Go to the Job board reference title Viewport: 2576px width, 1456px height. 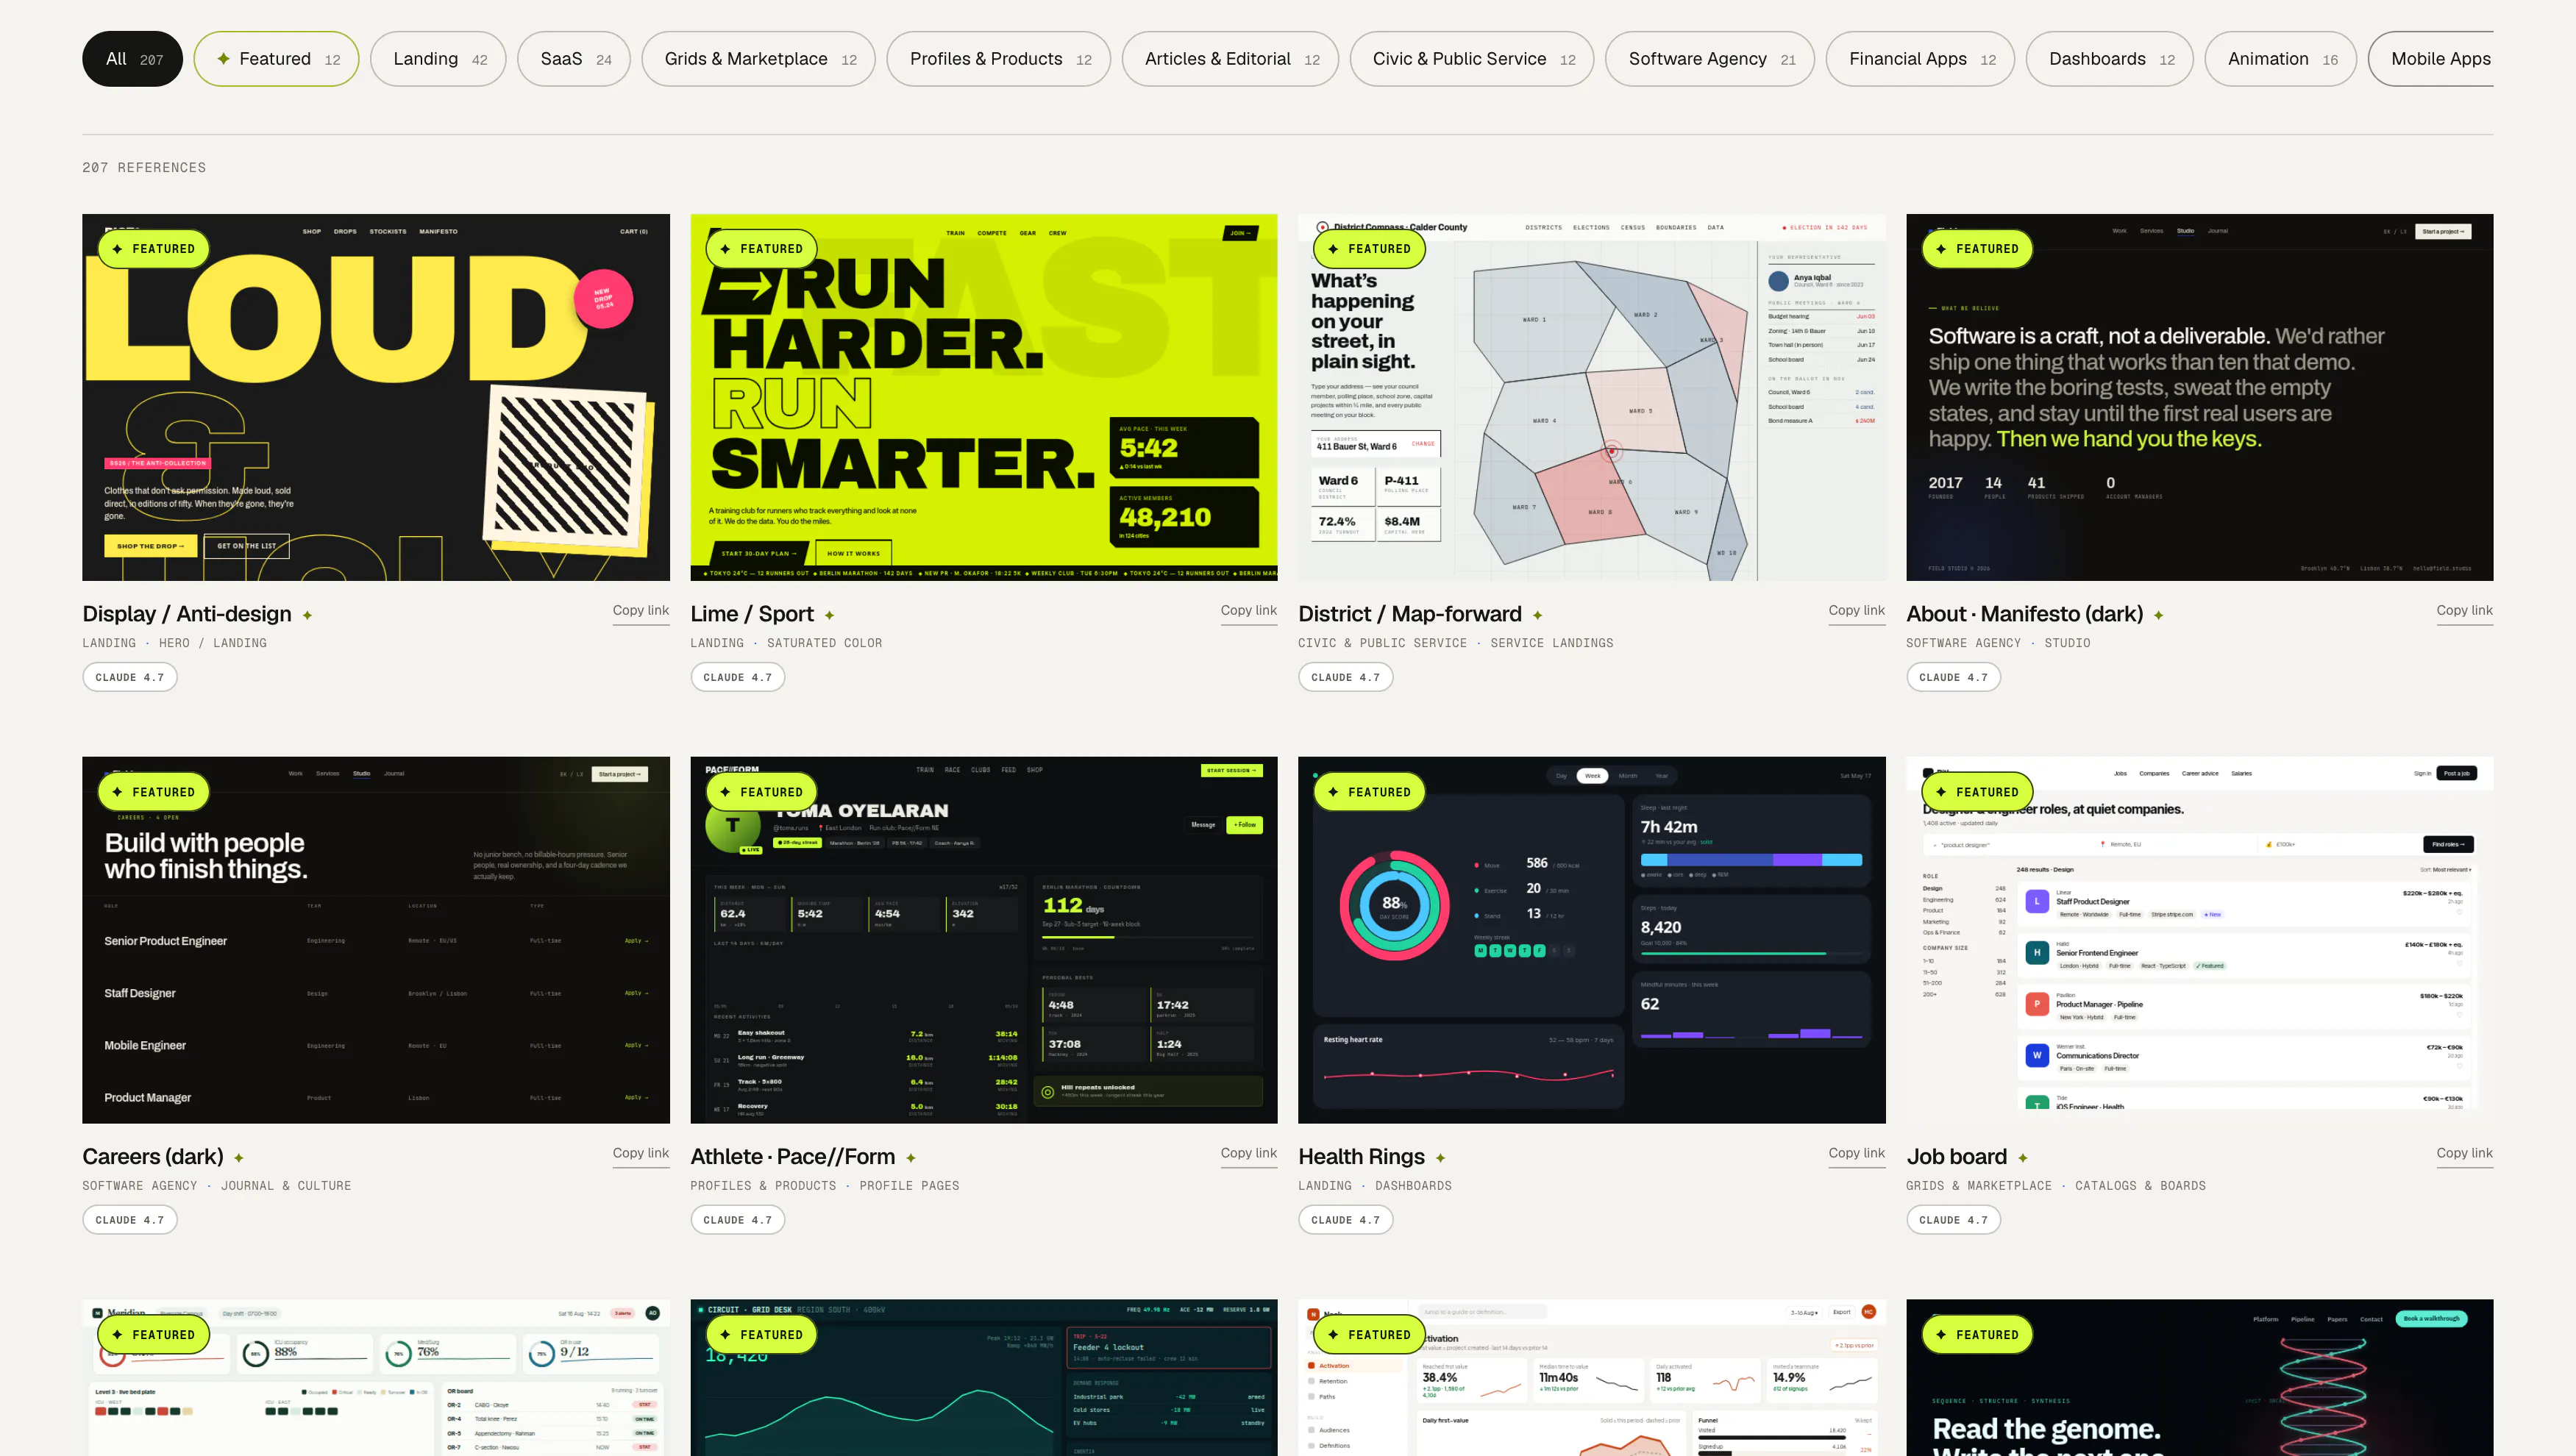click(x=1957, y=1157)
